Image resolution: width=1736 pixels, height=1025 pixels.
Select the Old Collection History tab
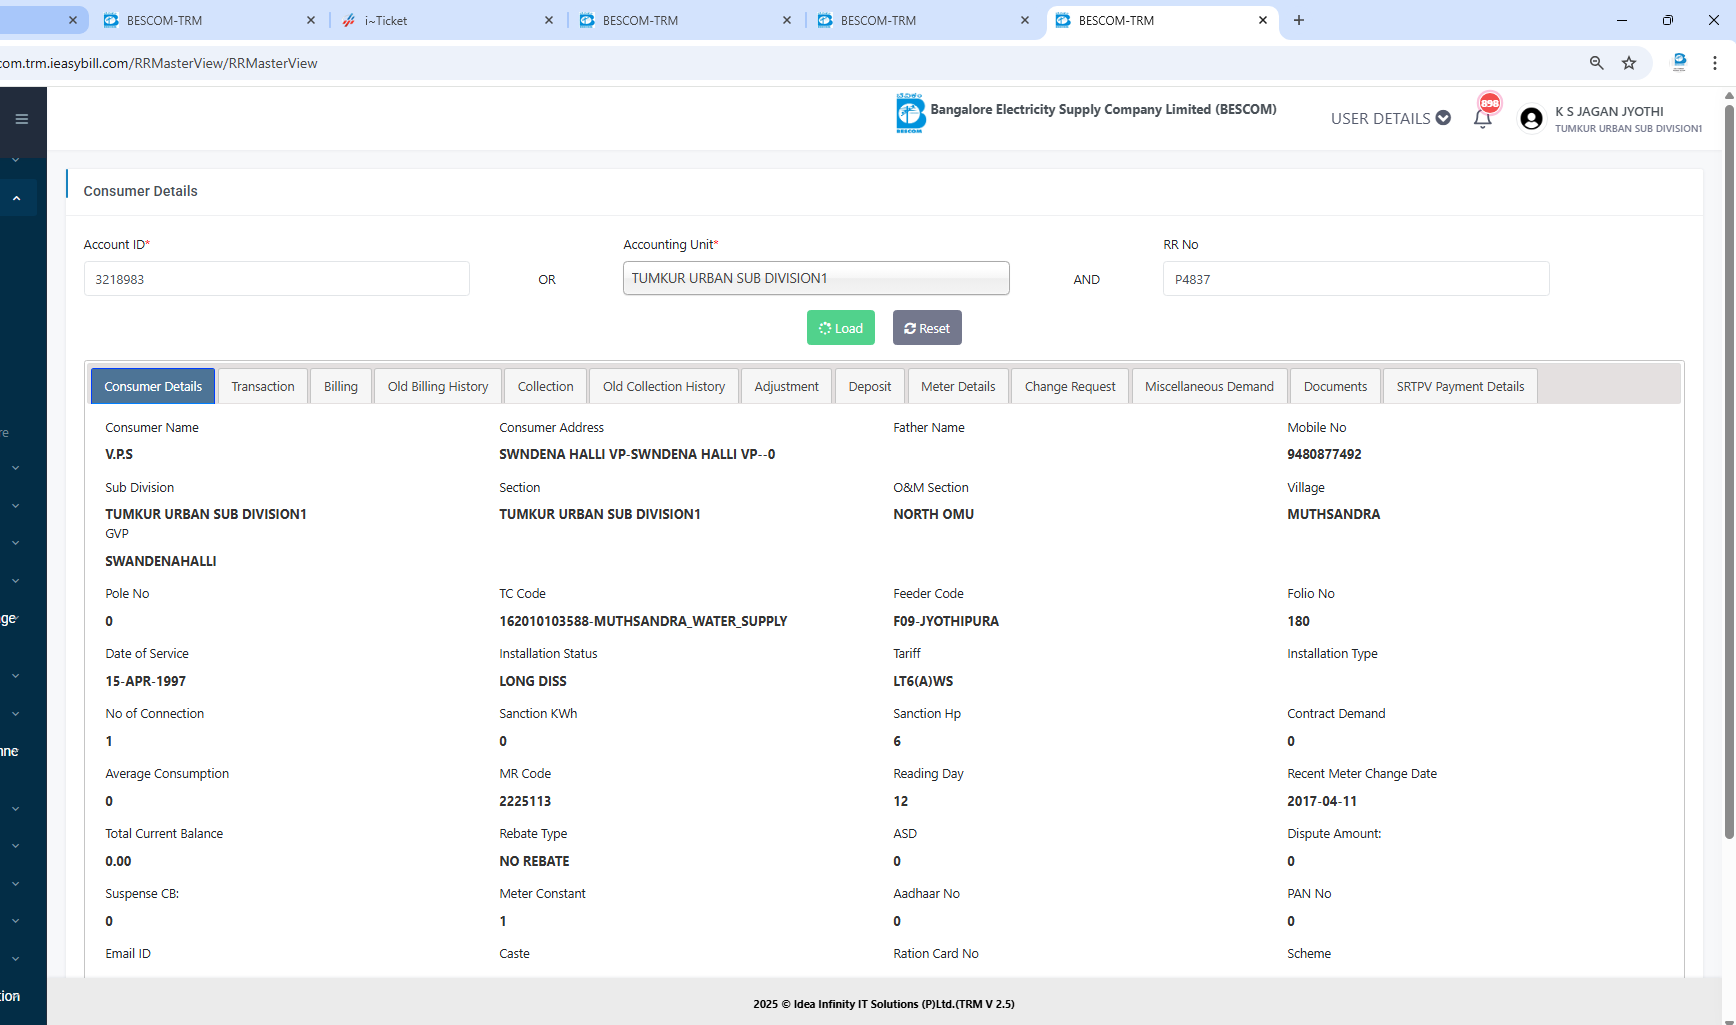(663, 387)
